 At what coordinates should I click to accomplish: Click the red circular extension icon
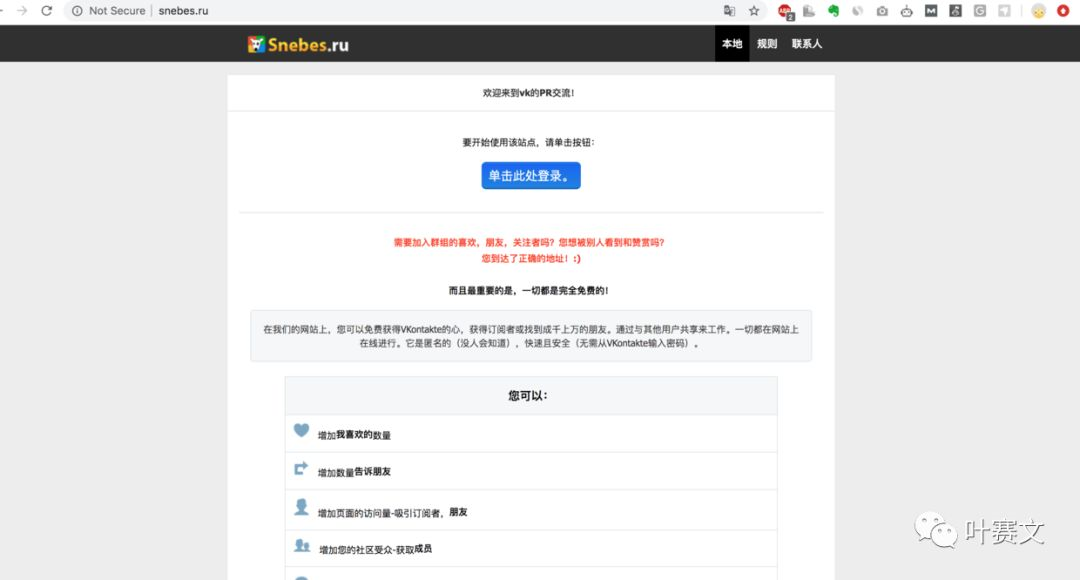point(1062,11)
